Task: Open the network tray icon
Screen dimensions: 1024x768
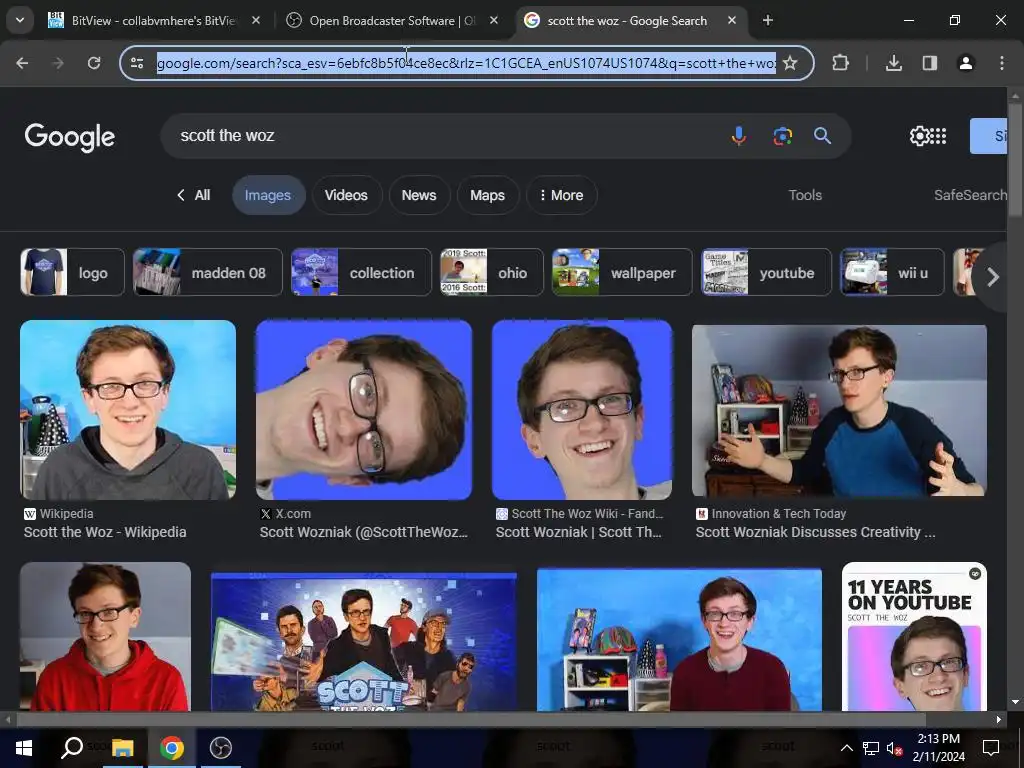Action: pos(871,748)
